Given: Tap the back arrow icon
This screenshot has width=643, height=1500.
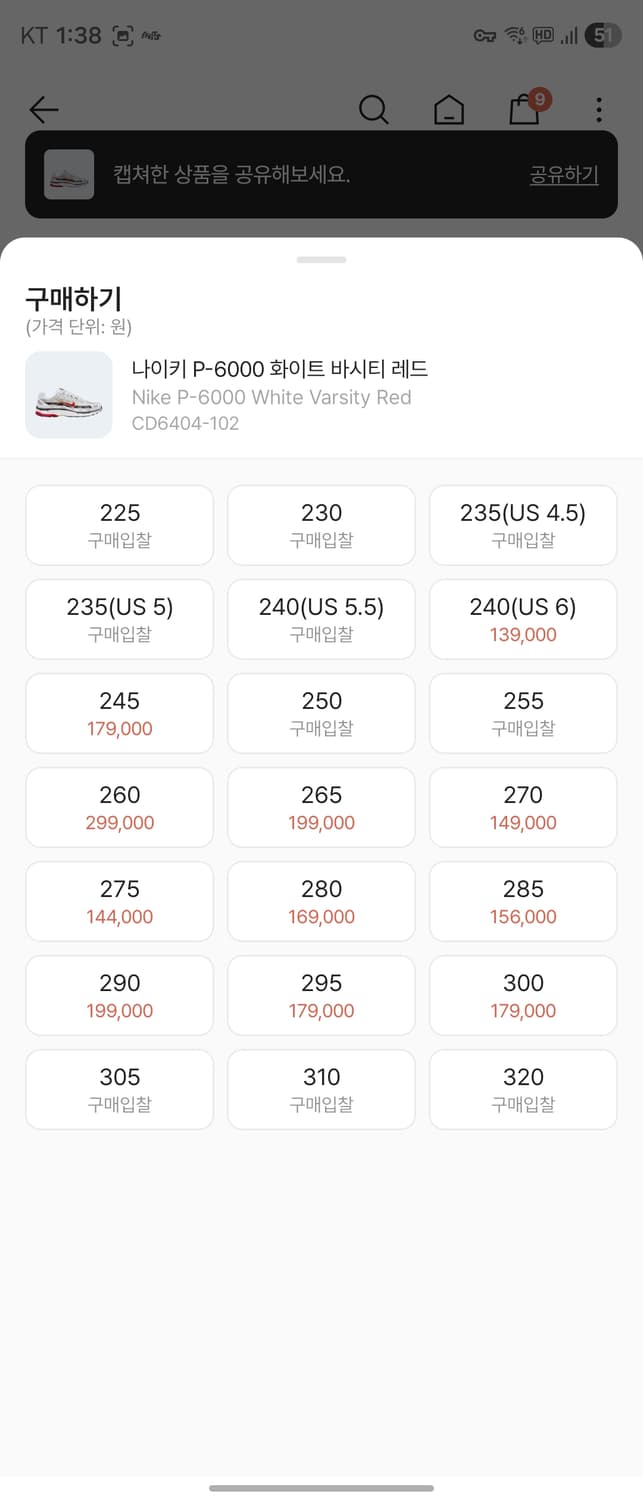Looking at the screenshot, I should 44,109.
